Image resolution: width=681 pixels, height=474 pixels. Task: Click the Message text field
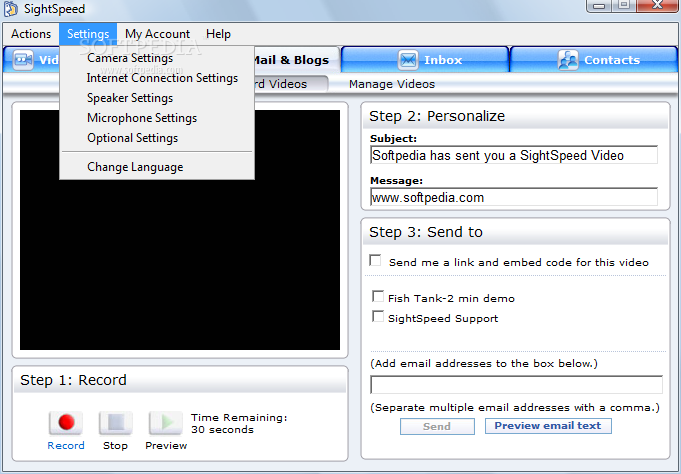514,197
